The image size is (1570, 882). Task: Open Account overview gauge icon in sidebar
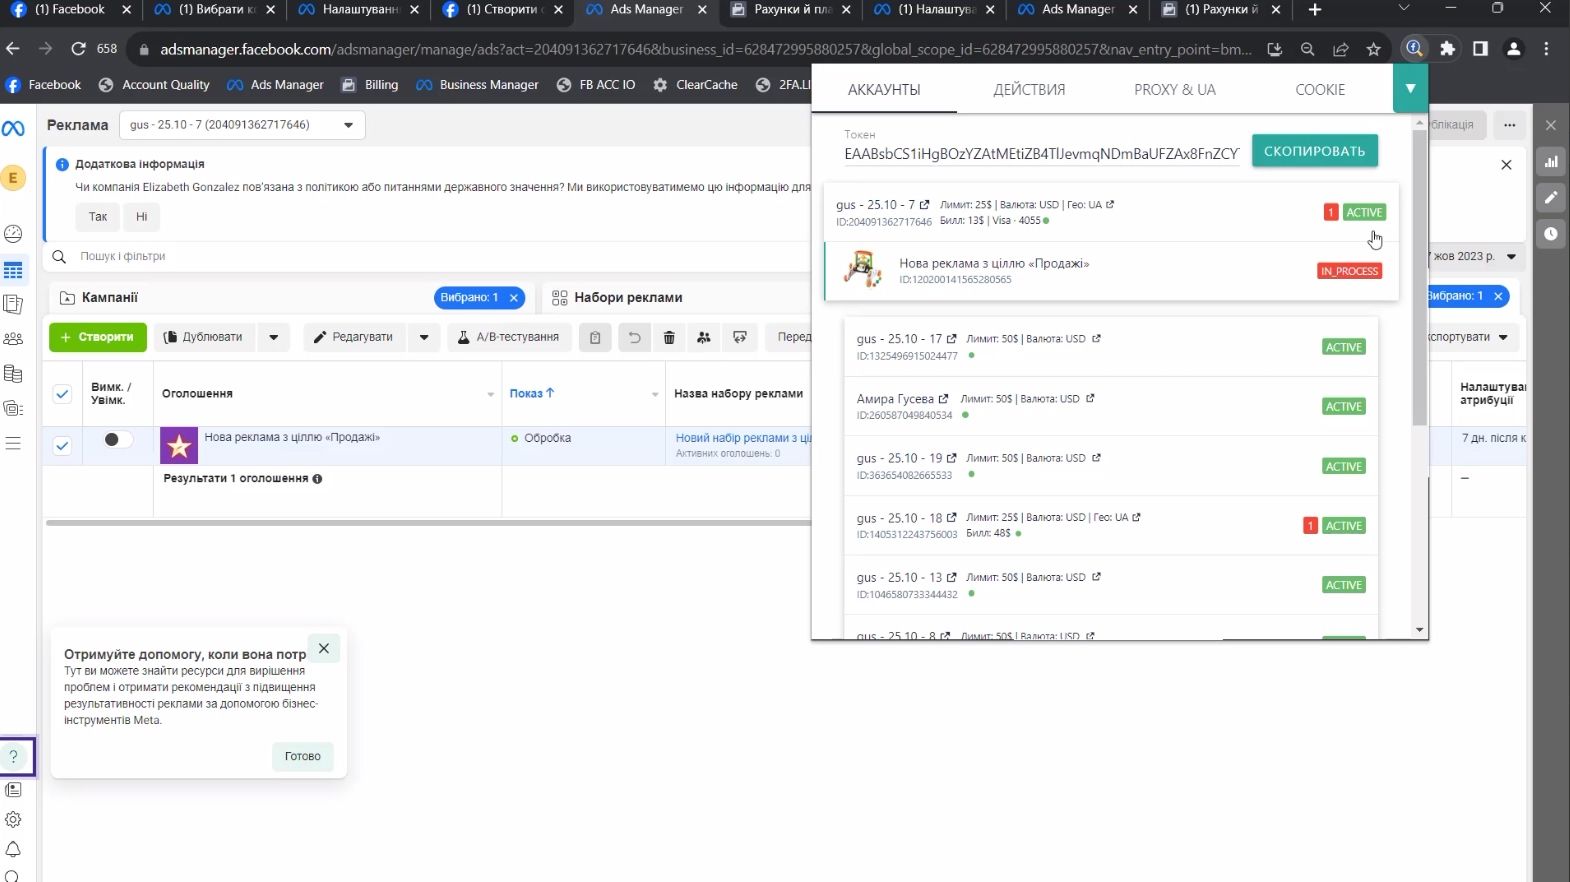[x=13, y=233]
